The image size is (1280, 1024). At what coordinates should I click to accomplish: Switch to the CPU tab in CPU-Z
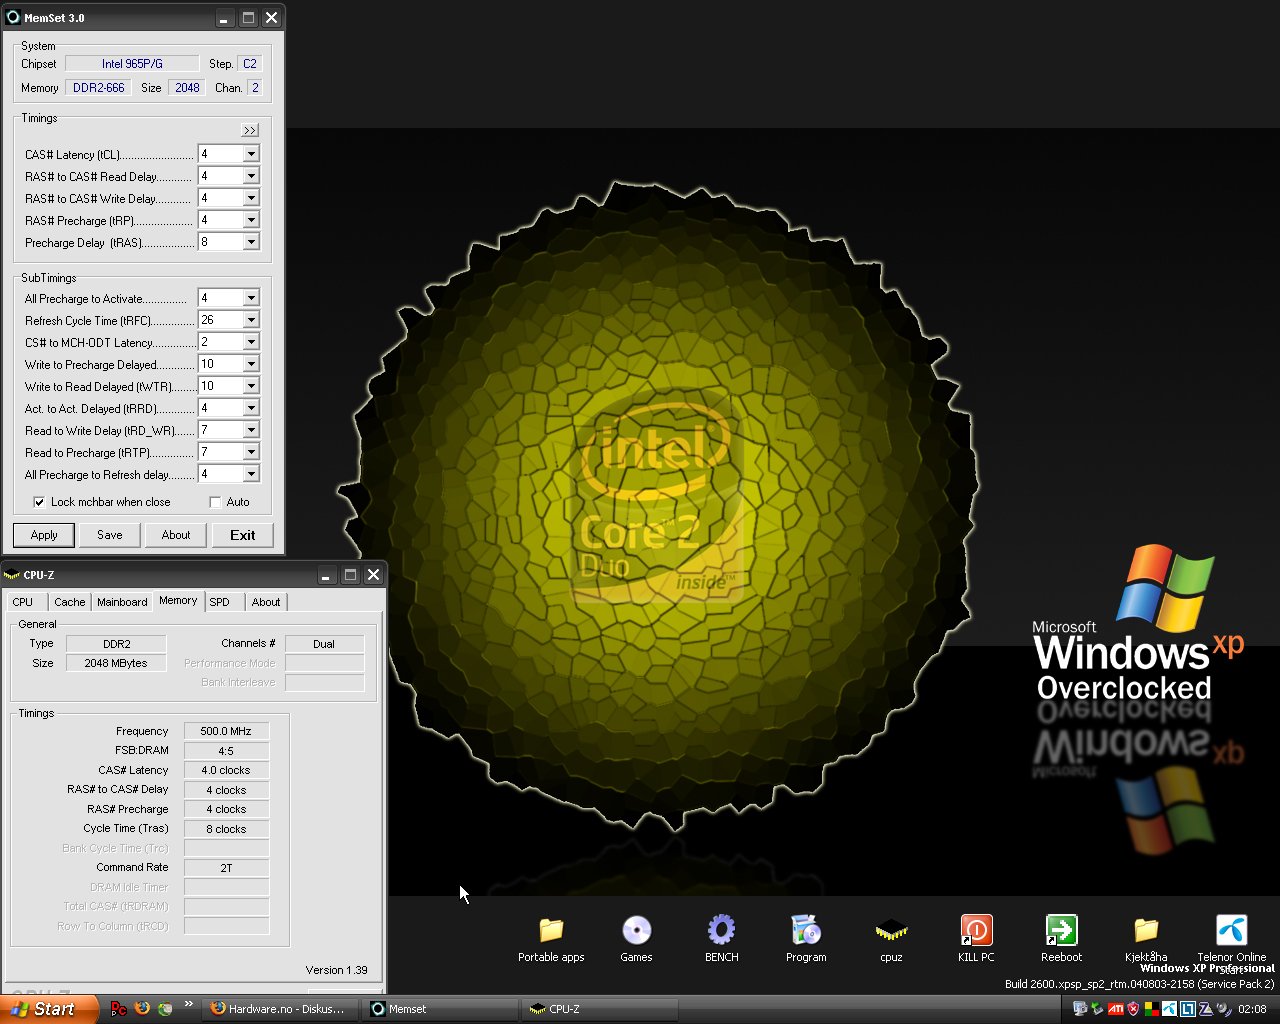pos(23,602)
